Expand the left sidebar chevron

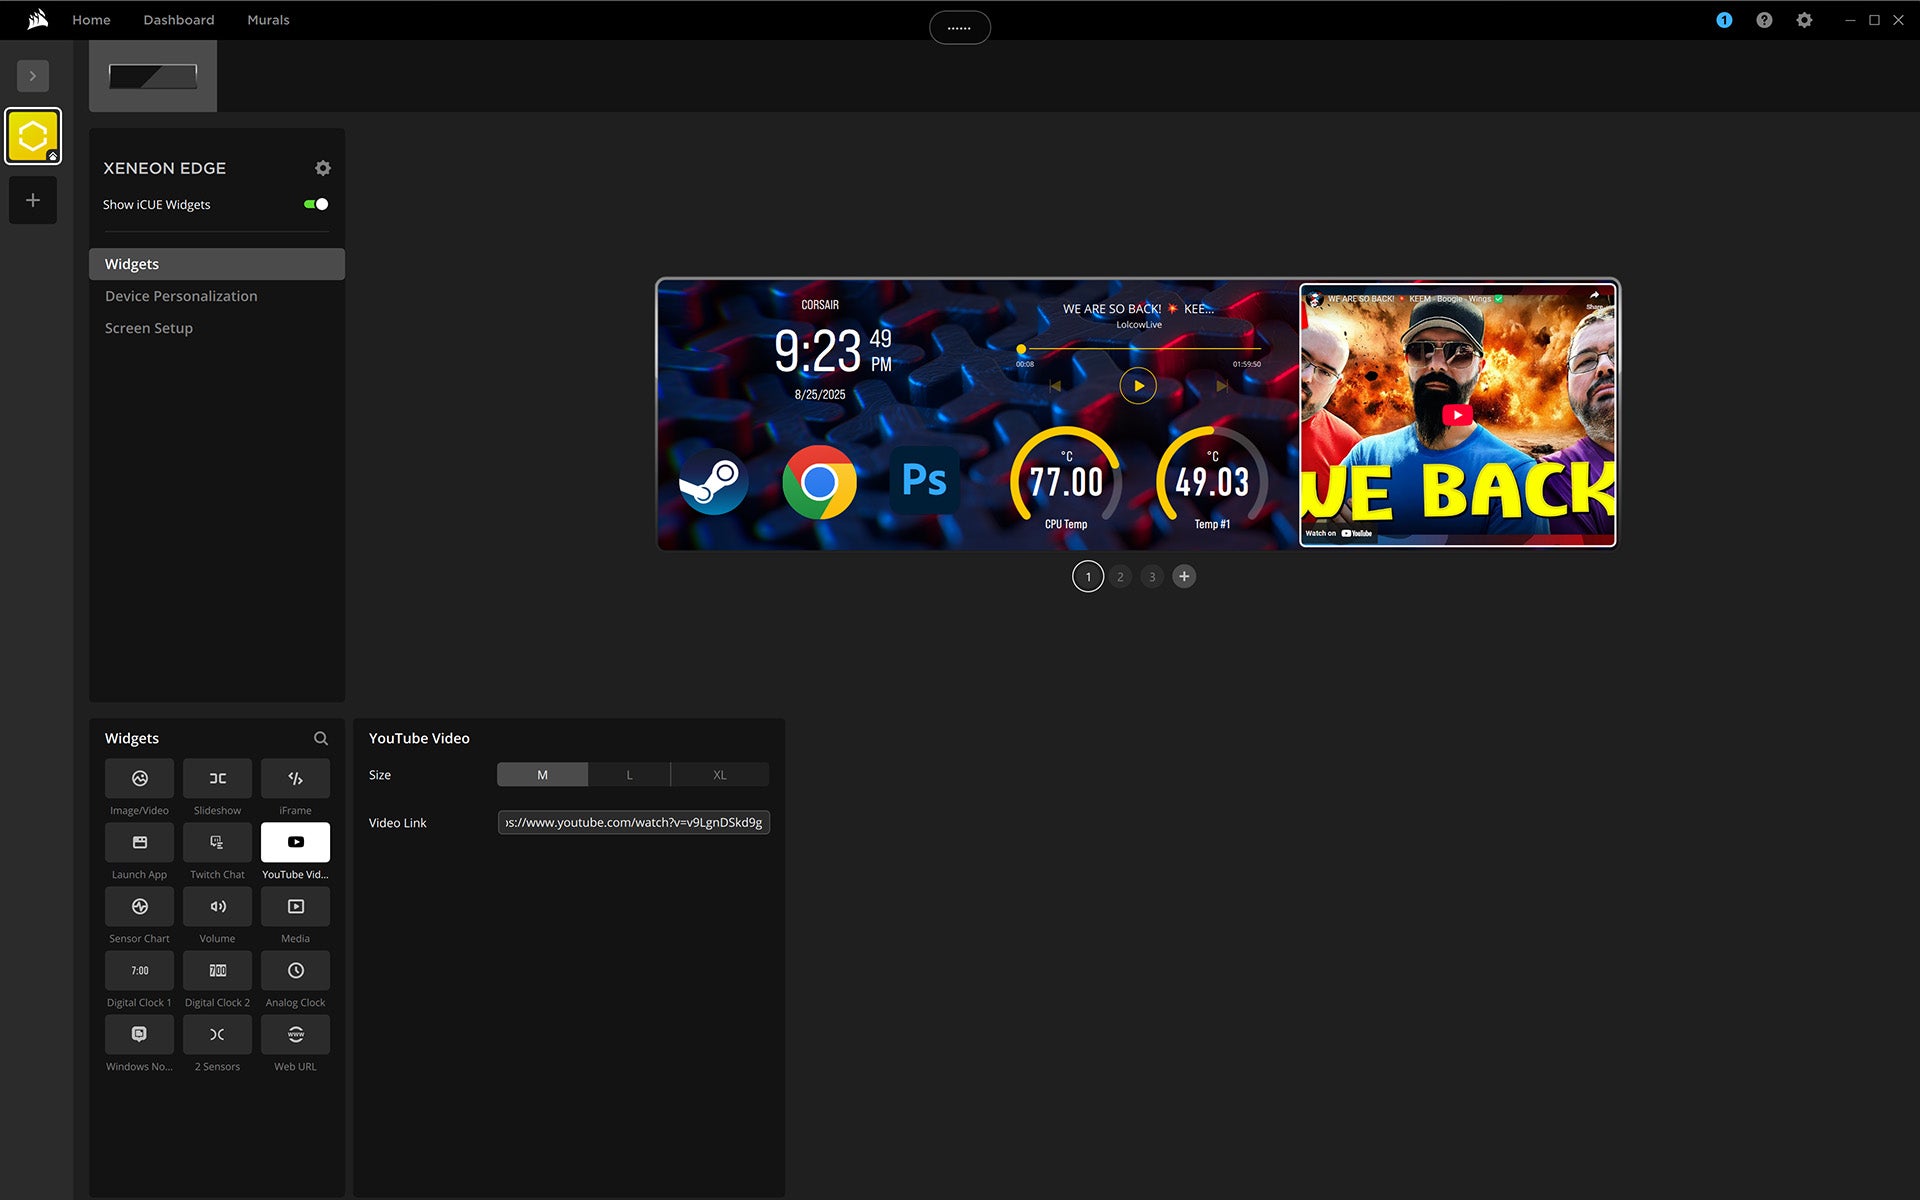point(33,76)
